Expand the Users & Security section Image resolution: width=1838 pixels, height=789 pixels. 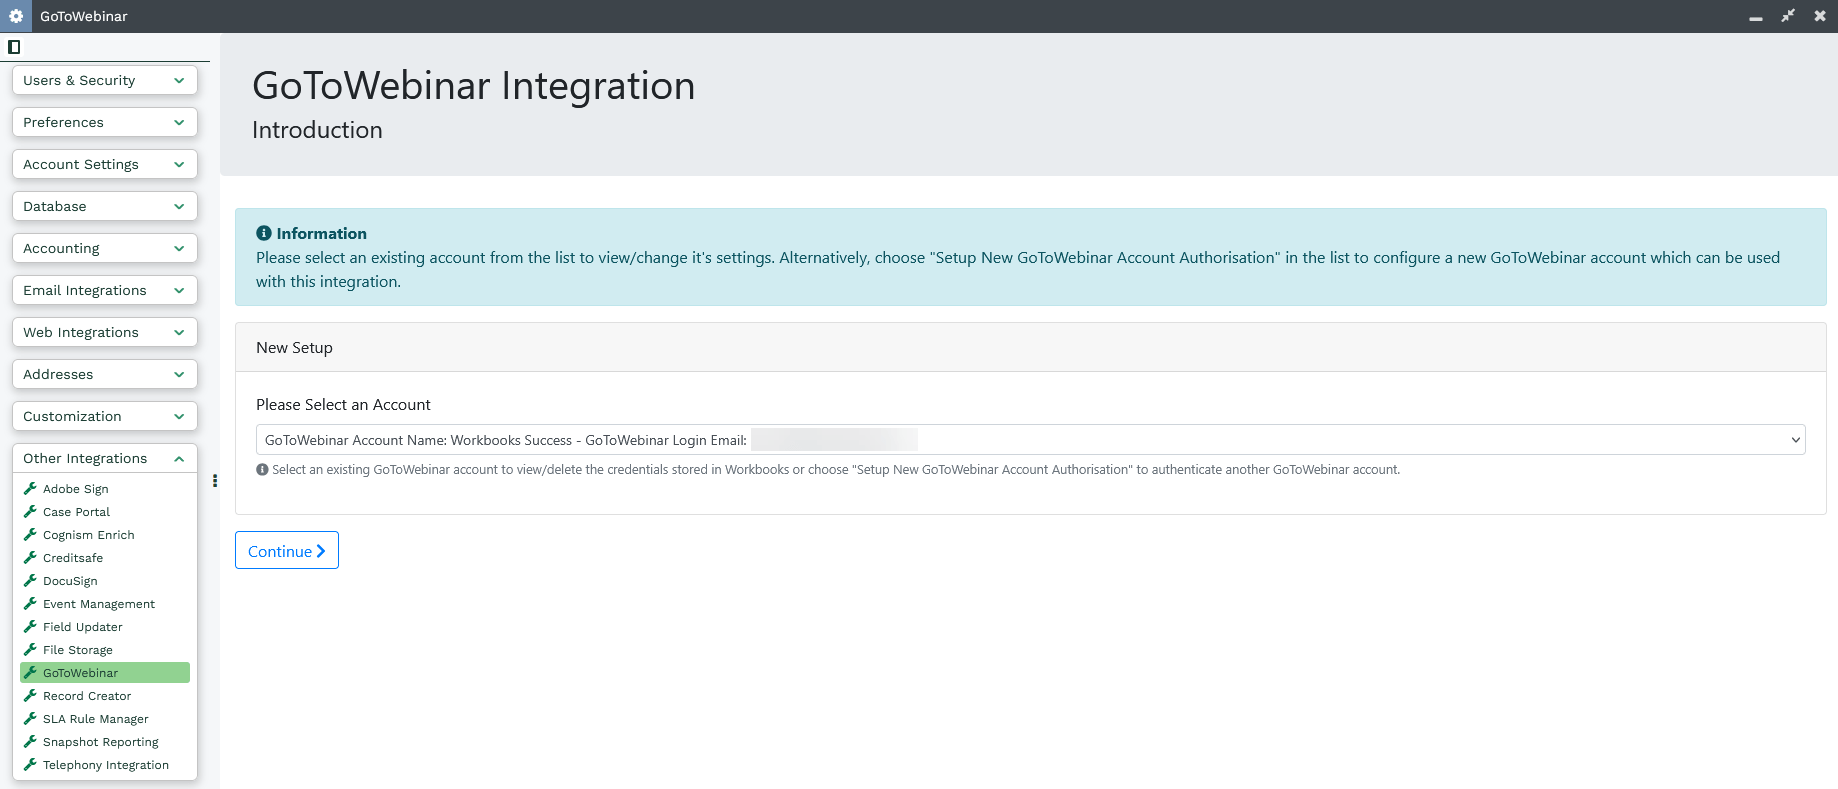point(104,80)
